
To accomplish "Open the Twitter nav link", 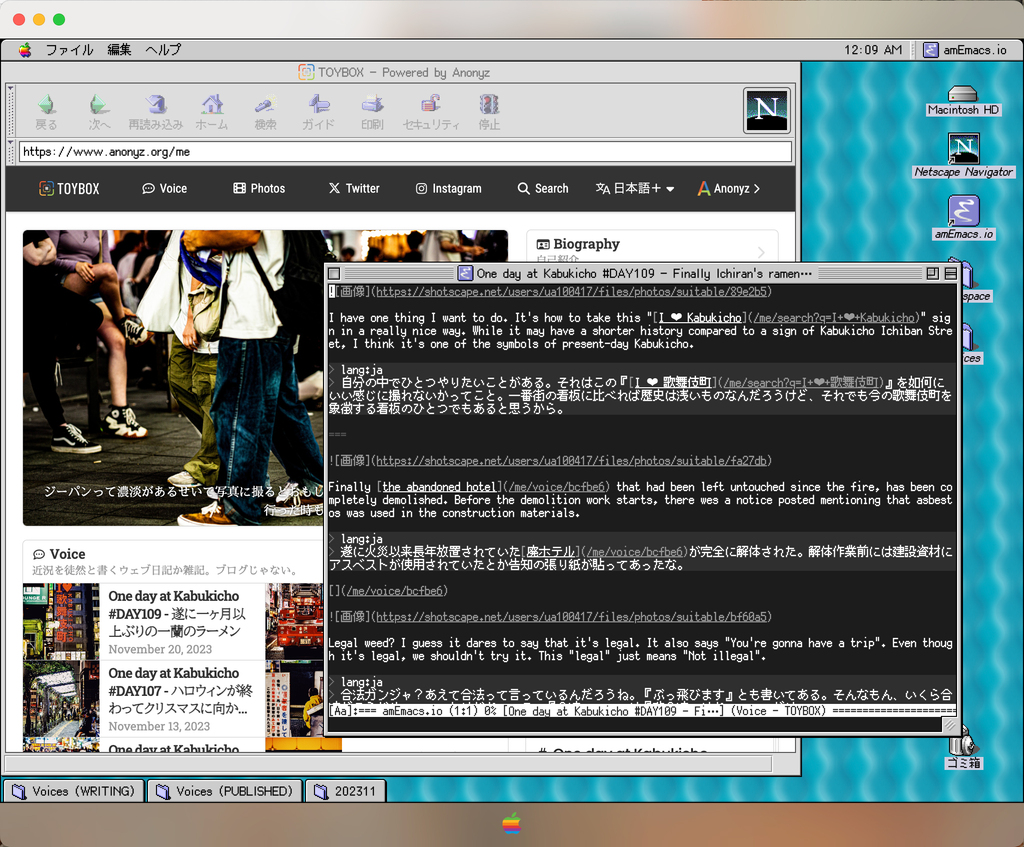I will click(354, 189).
